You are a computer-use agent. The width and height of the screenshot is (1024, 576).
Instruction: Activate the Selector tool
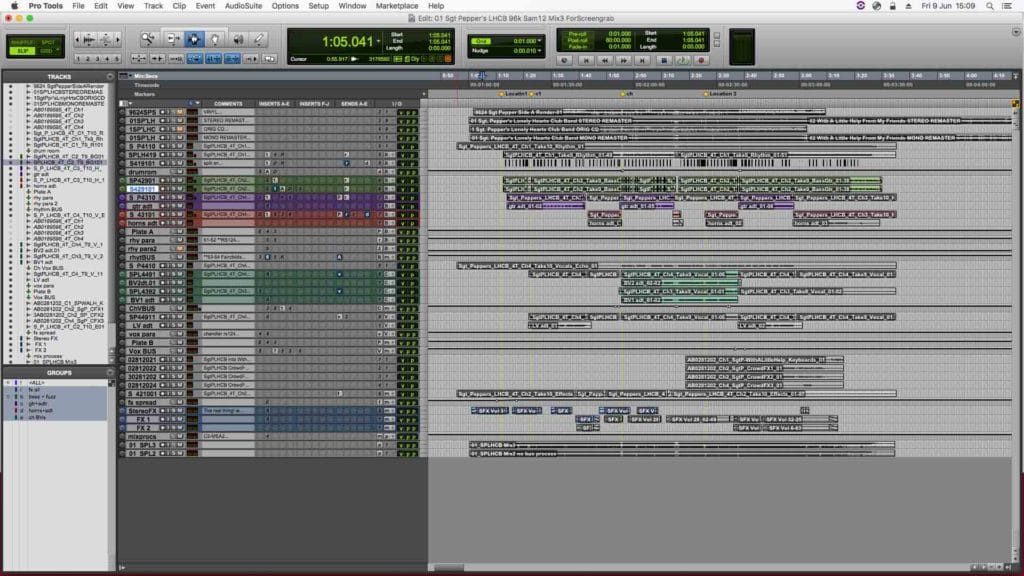pos(194,40)
